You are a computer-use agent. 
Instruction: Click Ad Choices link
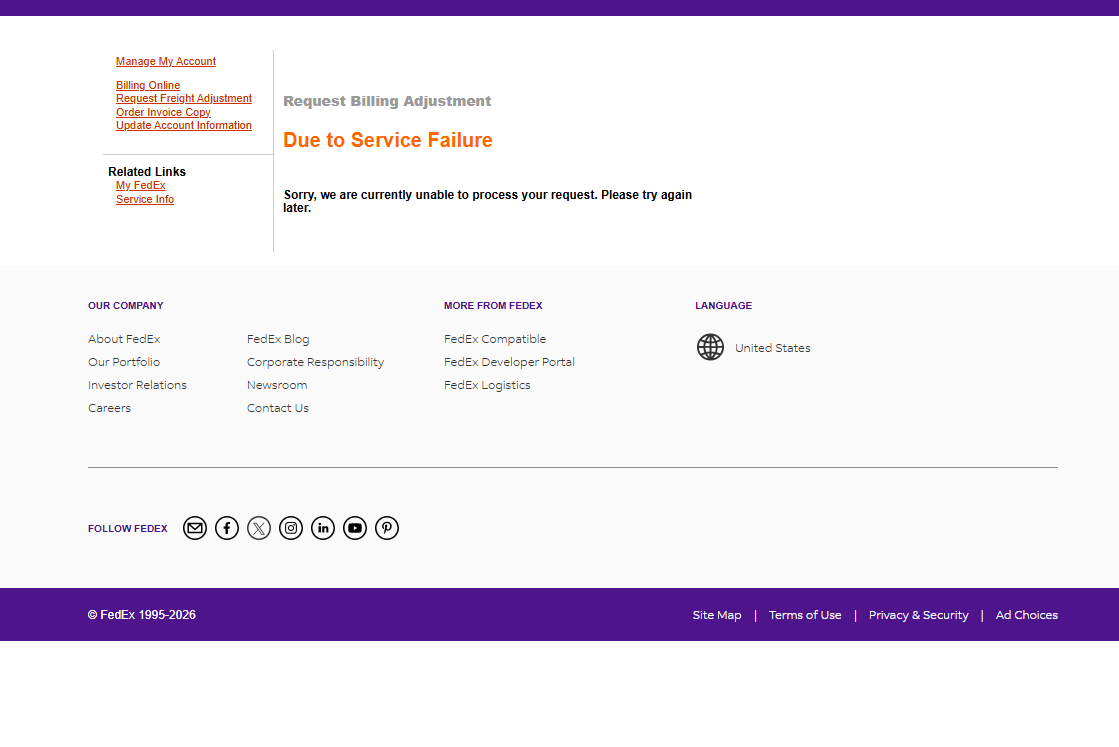1026,615
